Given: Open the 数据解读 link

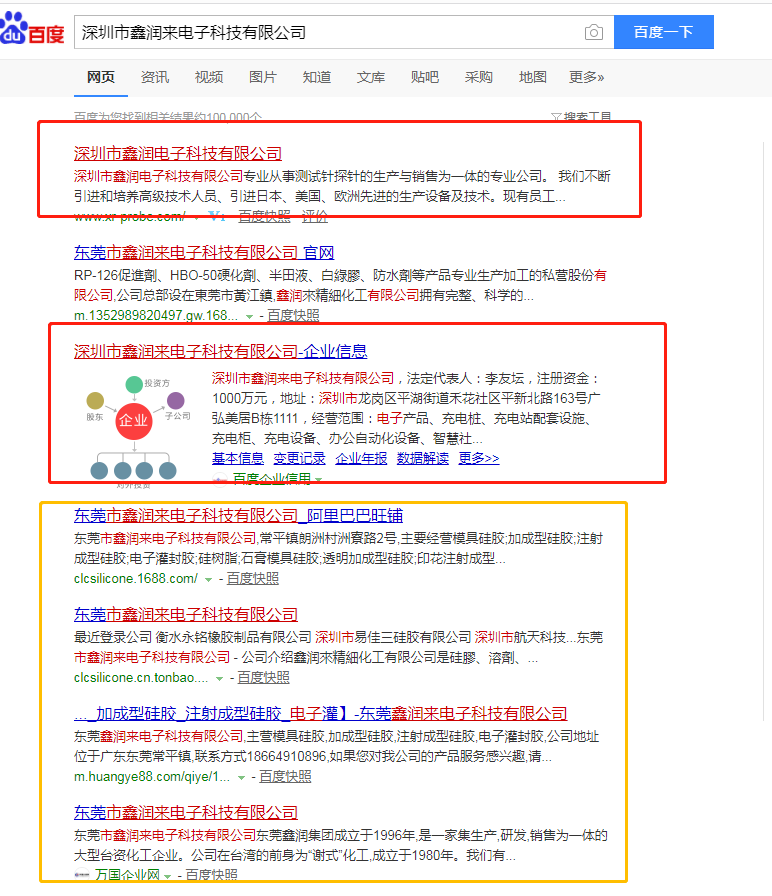Looking at the screenshot, I should (423, 458).
